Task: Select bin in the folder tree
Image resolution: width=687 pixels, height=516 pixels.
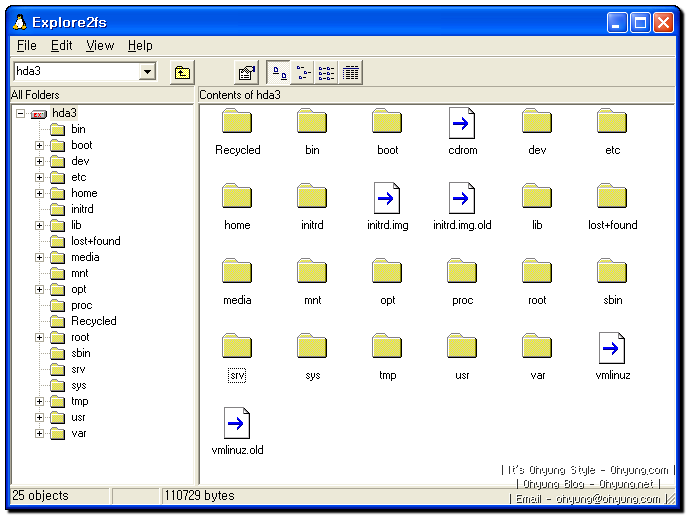Action: click(x=78, y=129)
